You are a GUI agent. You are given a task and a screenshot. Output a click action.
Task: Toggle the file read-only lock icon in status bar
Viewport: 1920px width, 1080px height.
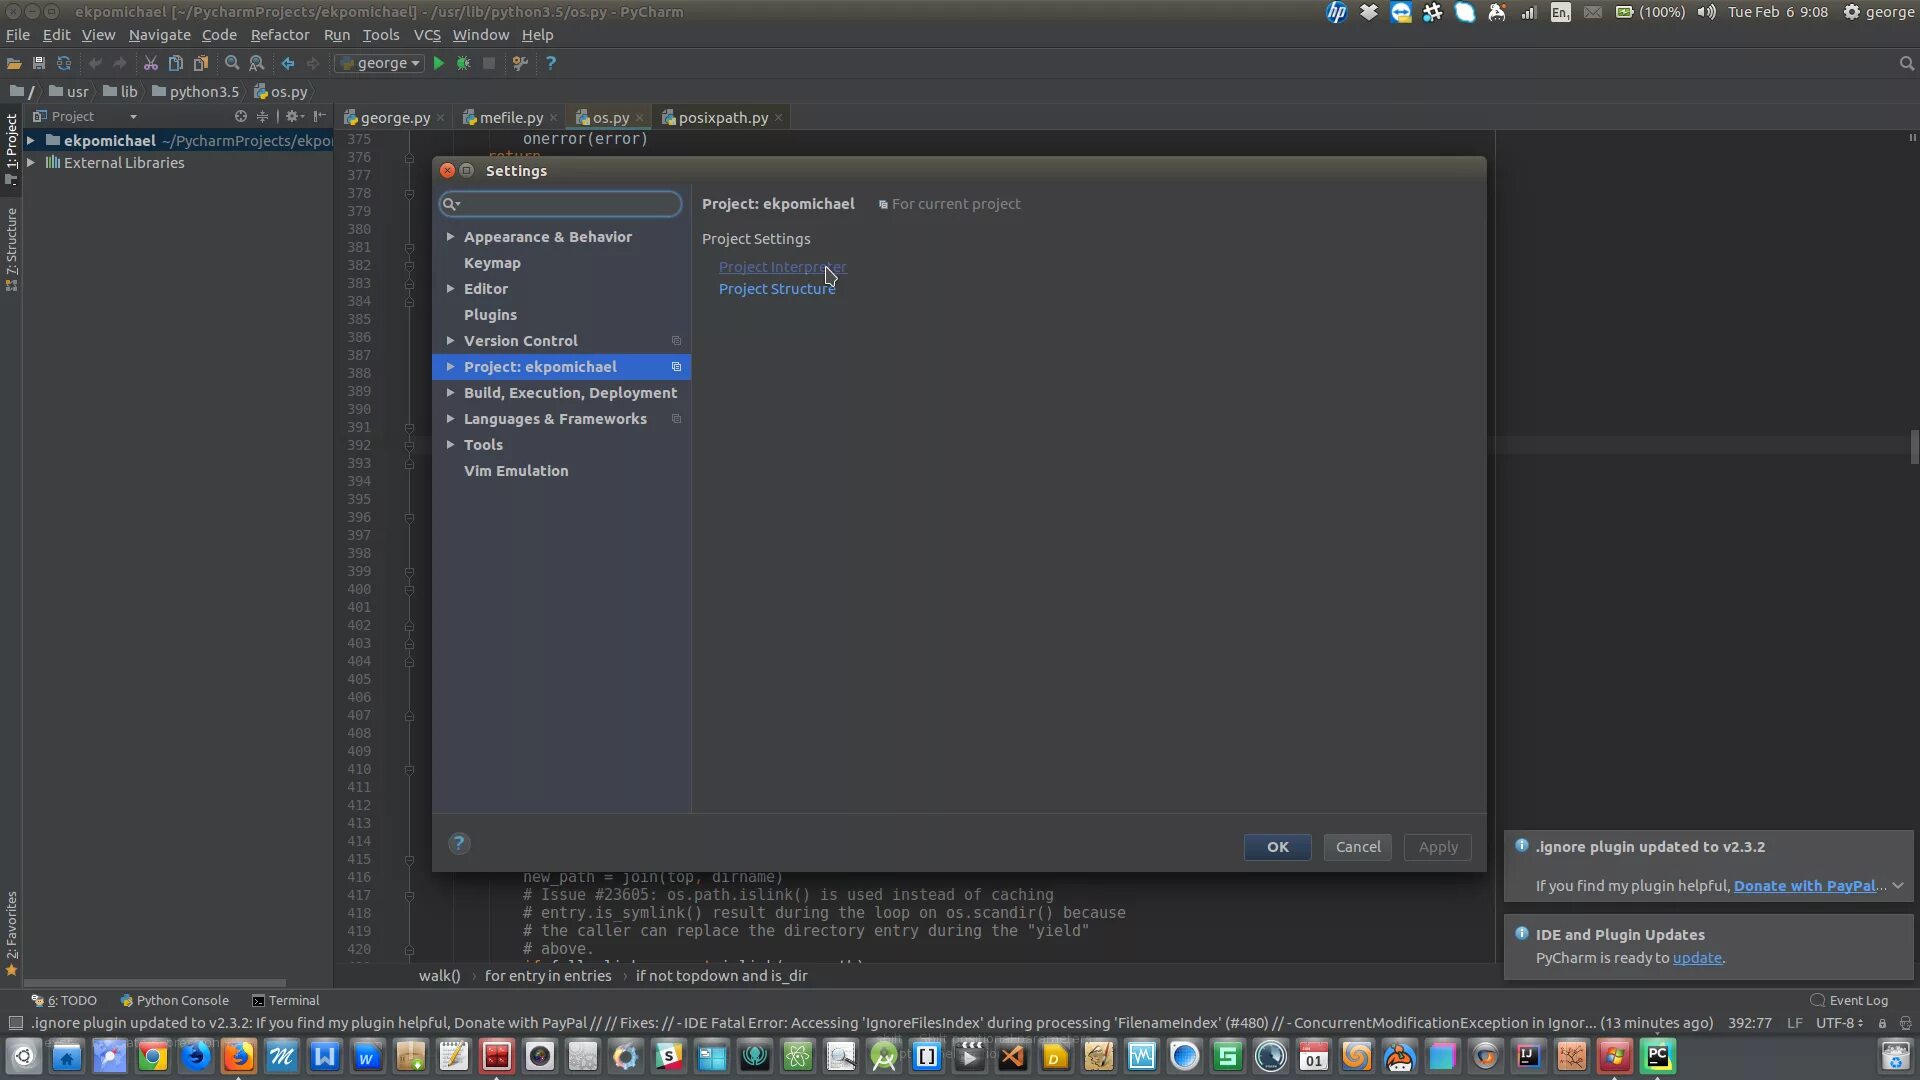click(x=1882, y=1023)
